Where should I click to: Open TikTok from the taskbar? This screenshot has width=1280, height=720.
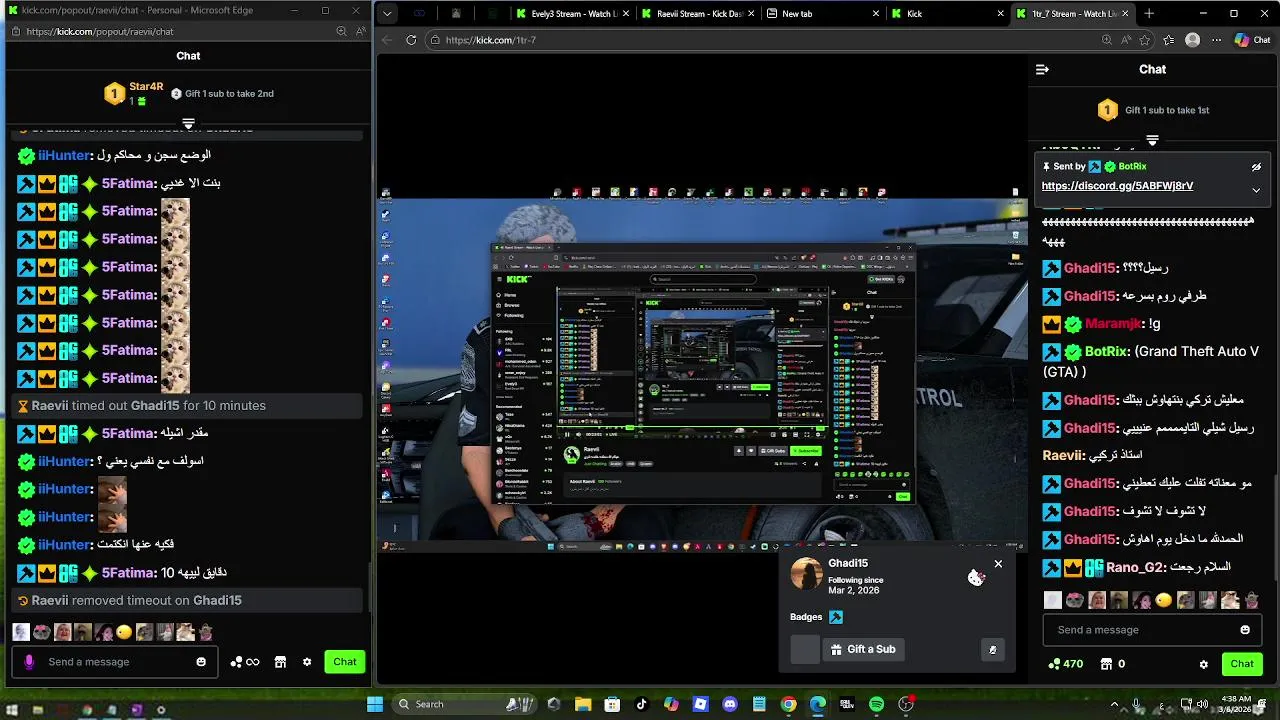point(642,704)
